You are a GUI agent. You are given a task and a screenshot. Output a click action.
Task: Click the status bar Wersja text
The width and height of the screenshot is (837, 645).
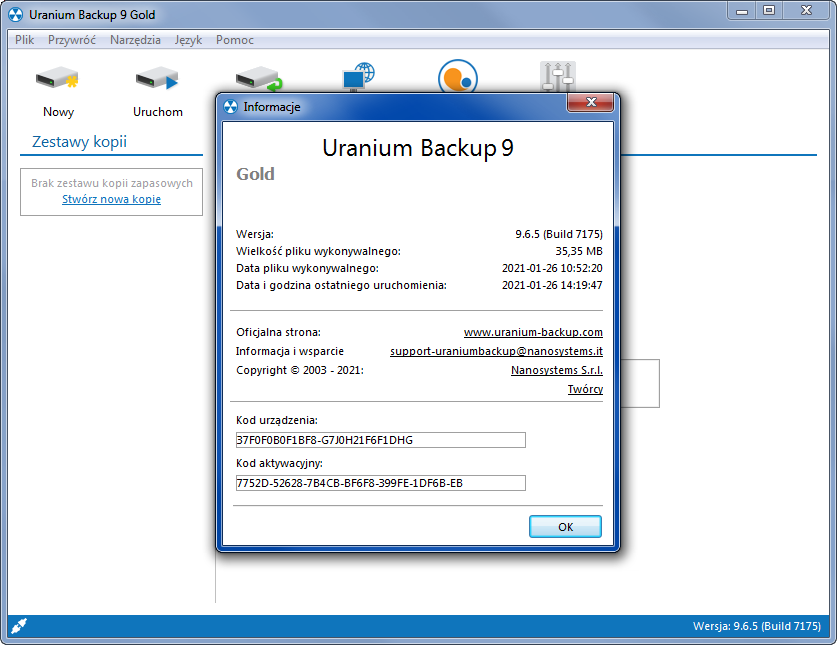[756, 626]
